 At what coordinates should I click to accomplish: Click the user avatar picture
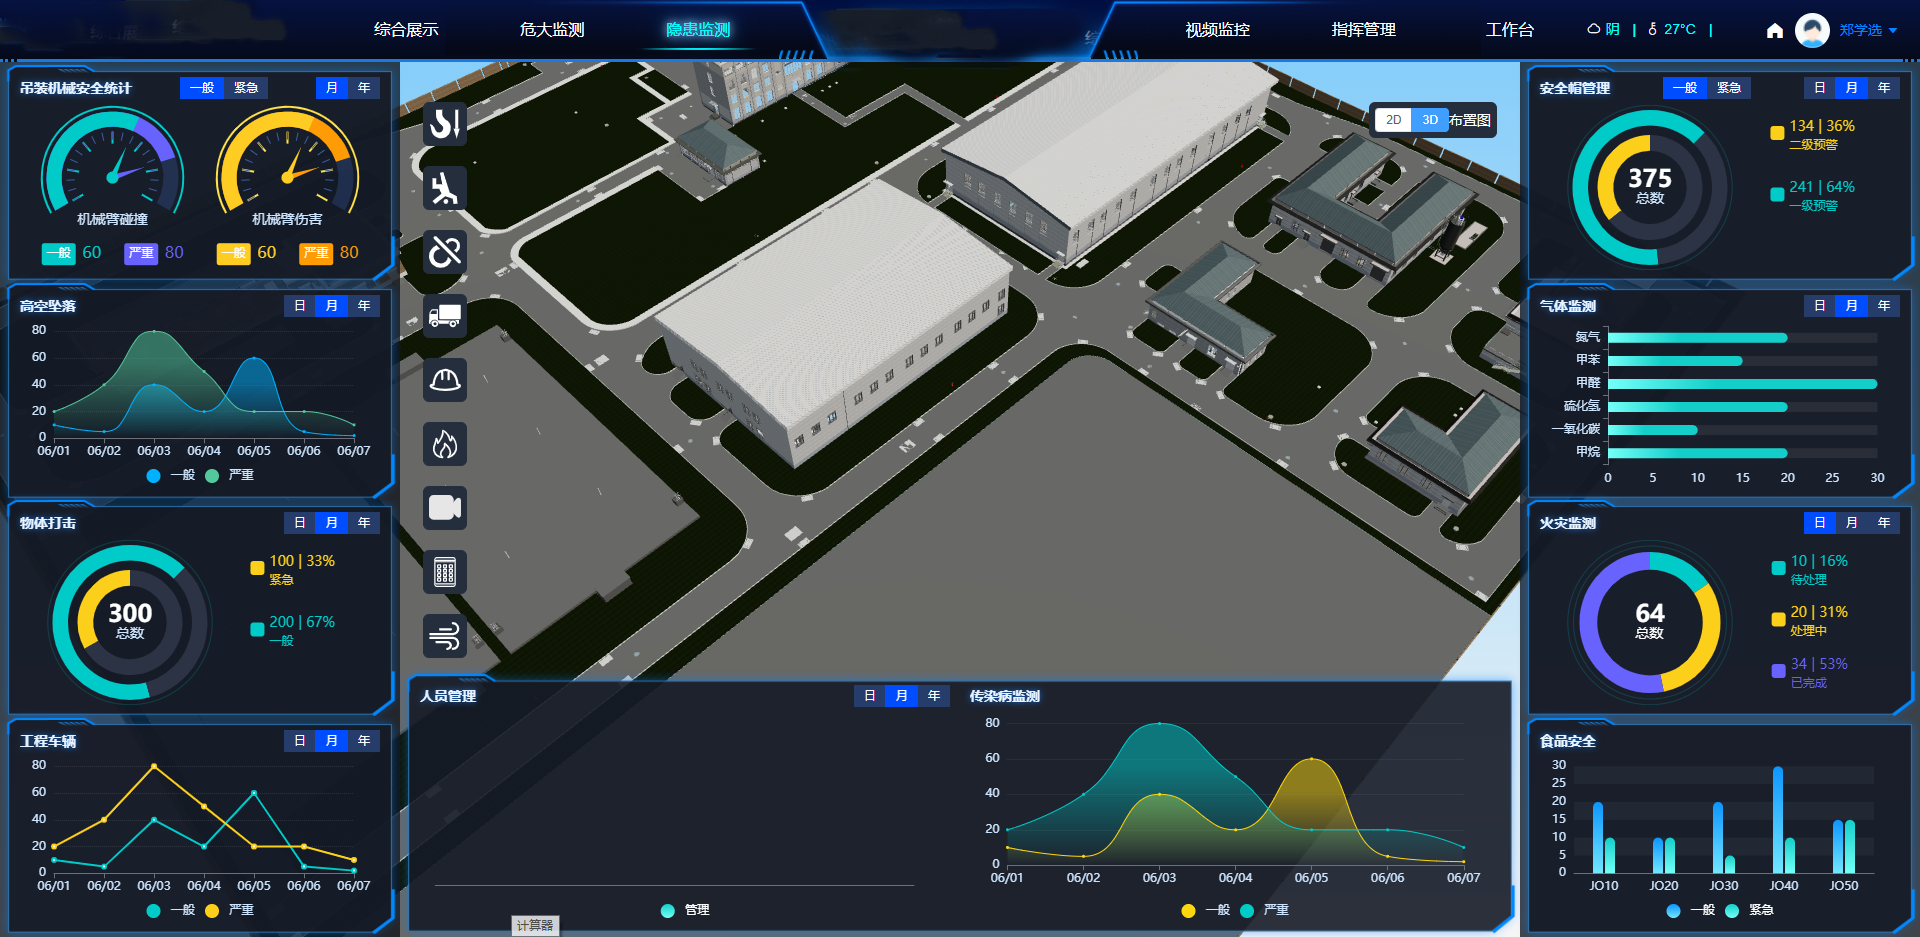[x=1811, y=30]
